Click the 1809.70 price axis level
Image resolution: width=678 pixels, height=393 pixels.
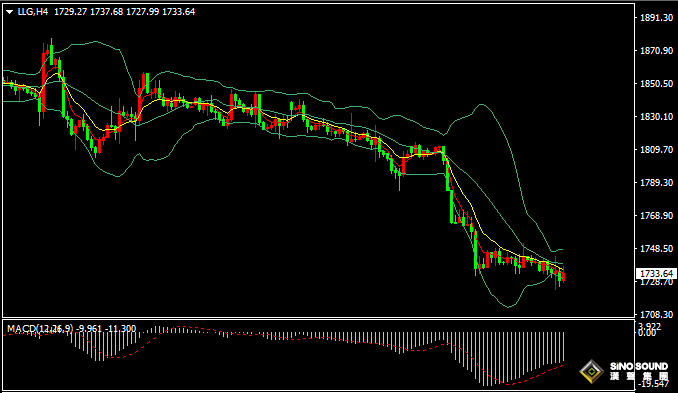pyautogui.click(x=656, y=150)
